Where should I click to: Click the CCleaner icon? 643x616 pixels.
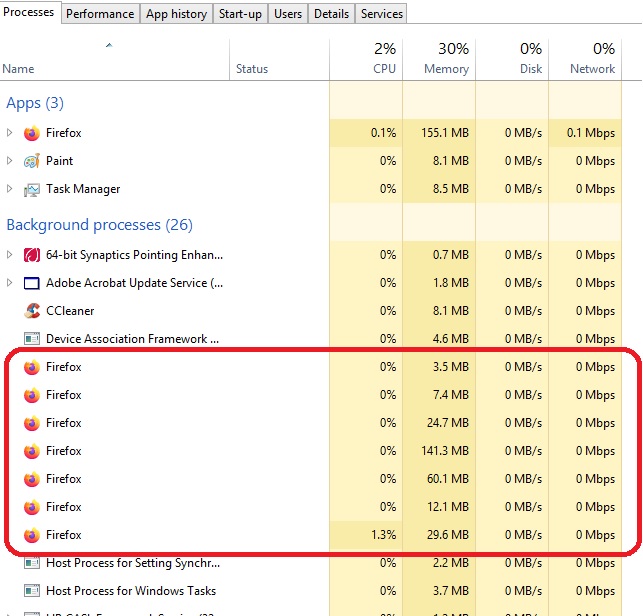click(x=32, y=311)
